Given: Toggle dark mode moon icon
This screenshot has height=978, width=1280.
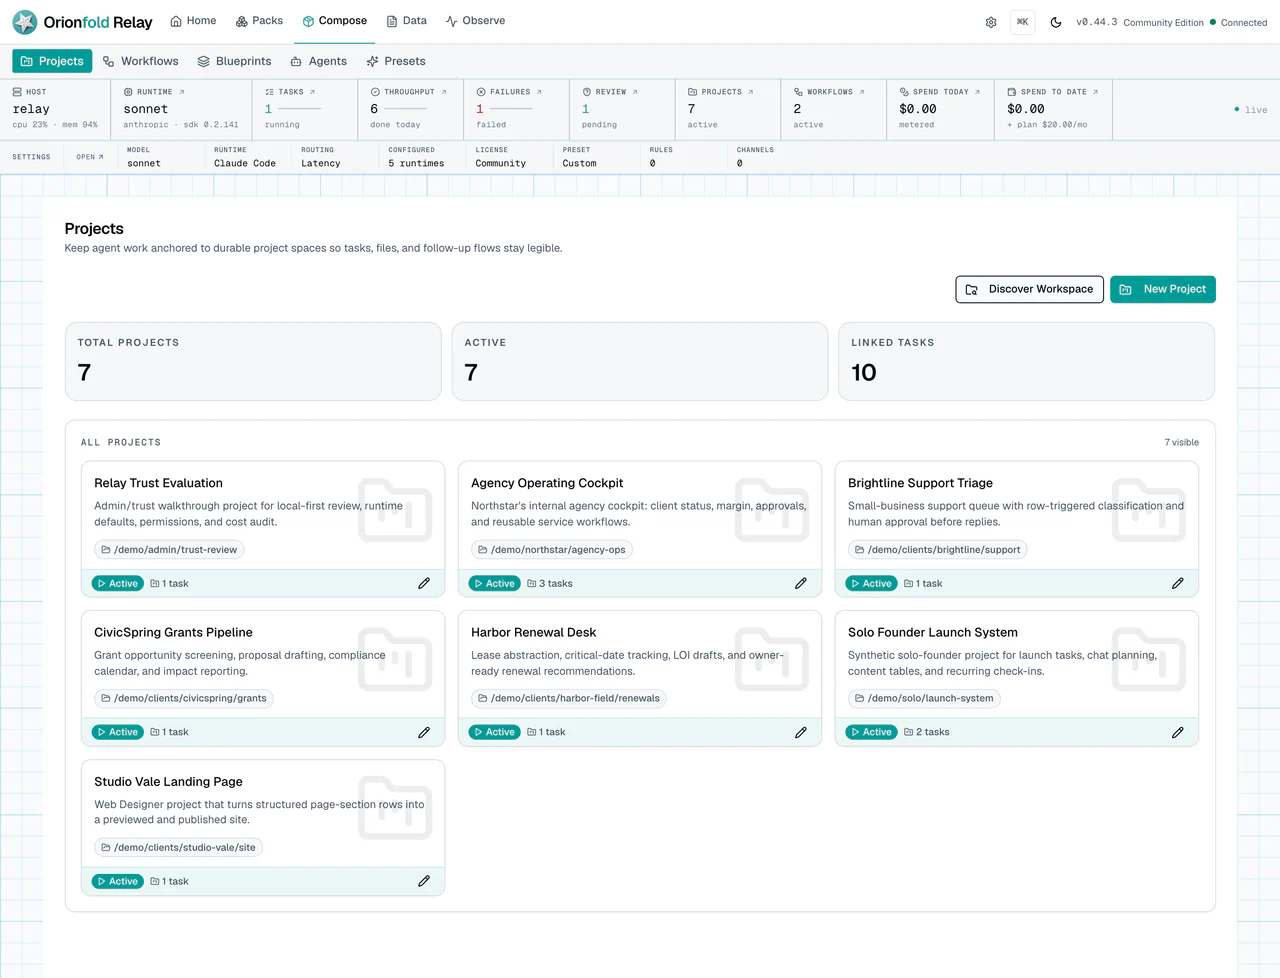Looking at the screenshot, I should click(1056, 22).
